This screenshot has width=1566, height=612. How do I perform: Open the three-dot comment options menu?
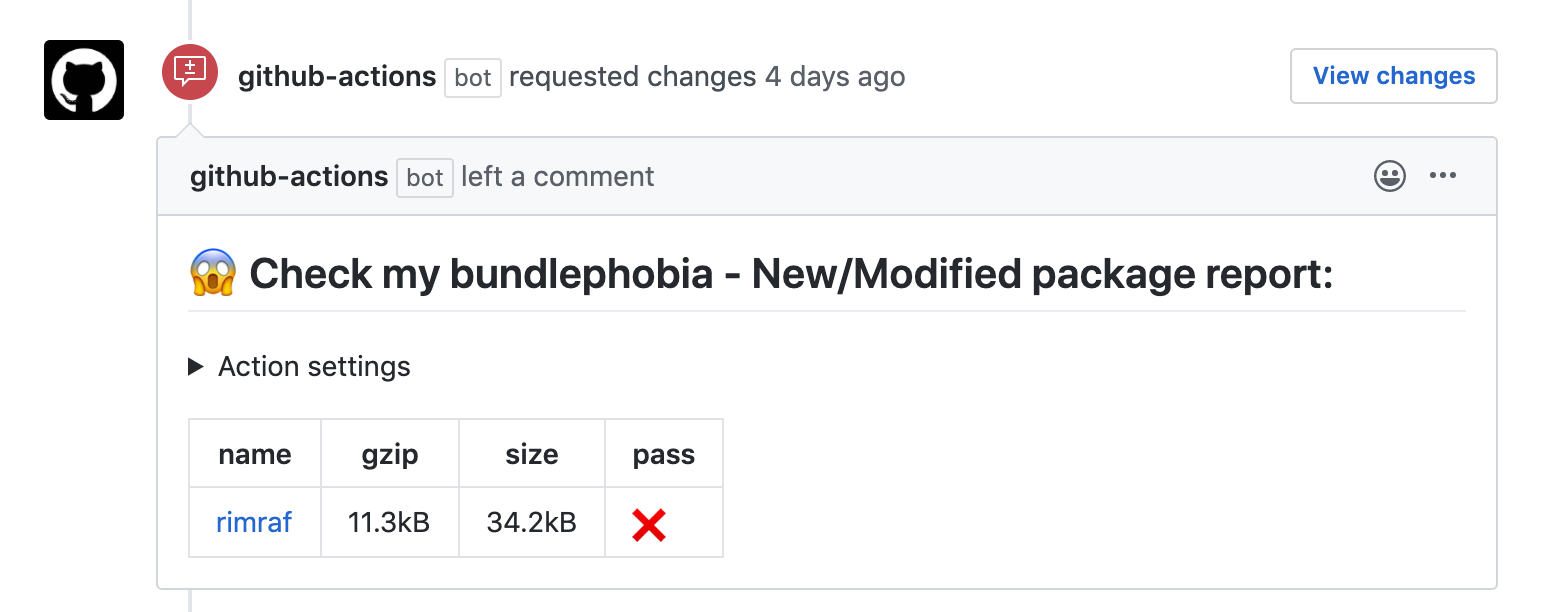point(1443,176)
